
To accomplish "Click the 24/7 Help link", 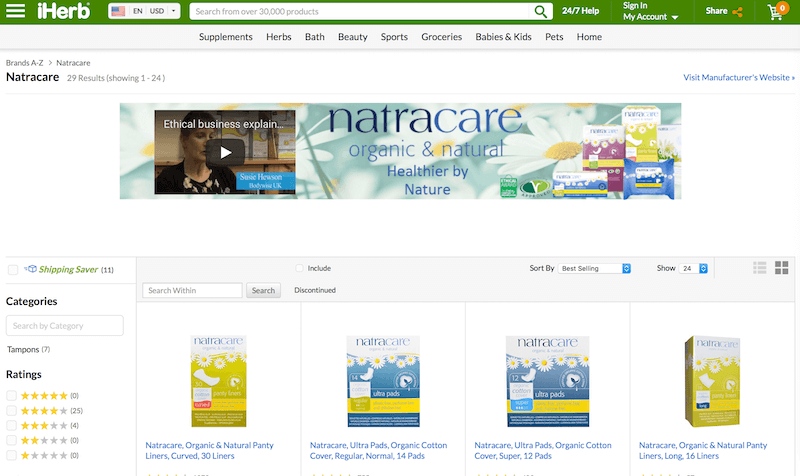I will coord(581,11).
